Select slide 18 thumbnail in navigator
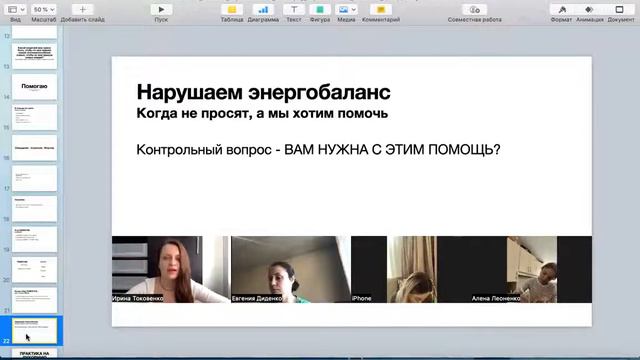This screenshot has height=360, width=640. point(34,209)
